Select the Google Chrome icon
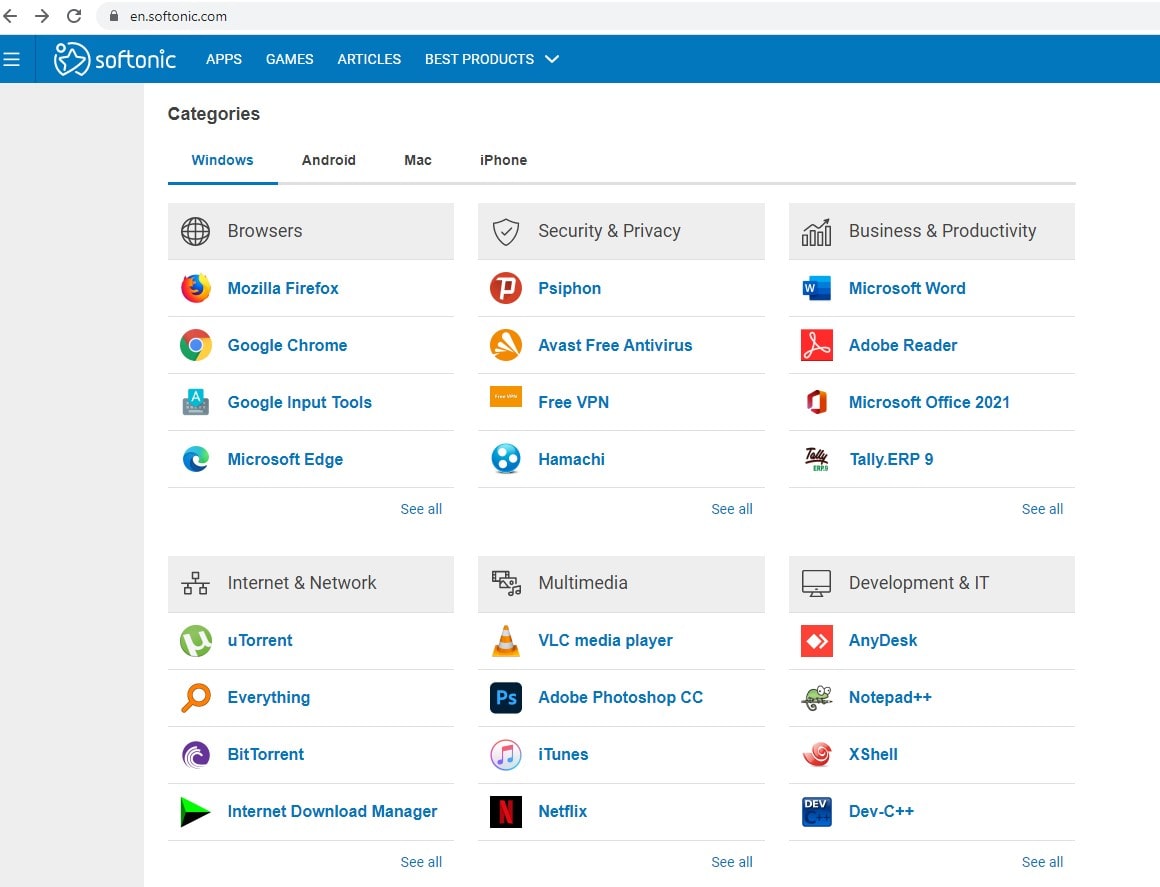Viewport: 1160px width, 887px height. [x=195, y=345]
